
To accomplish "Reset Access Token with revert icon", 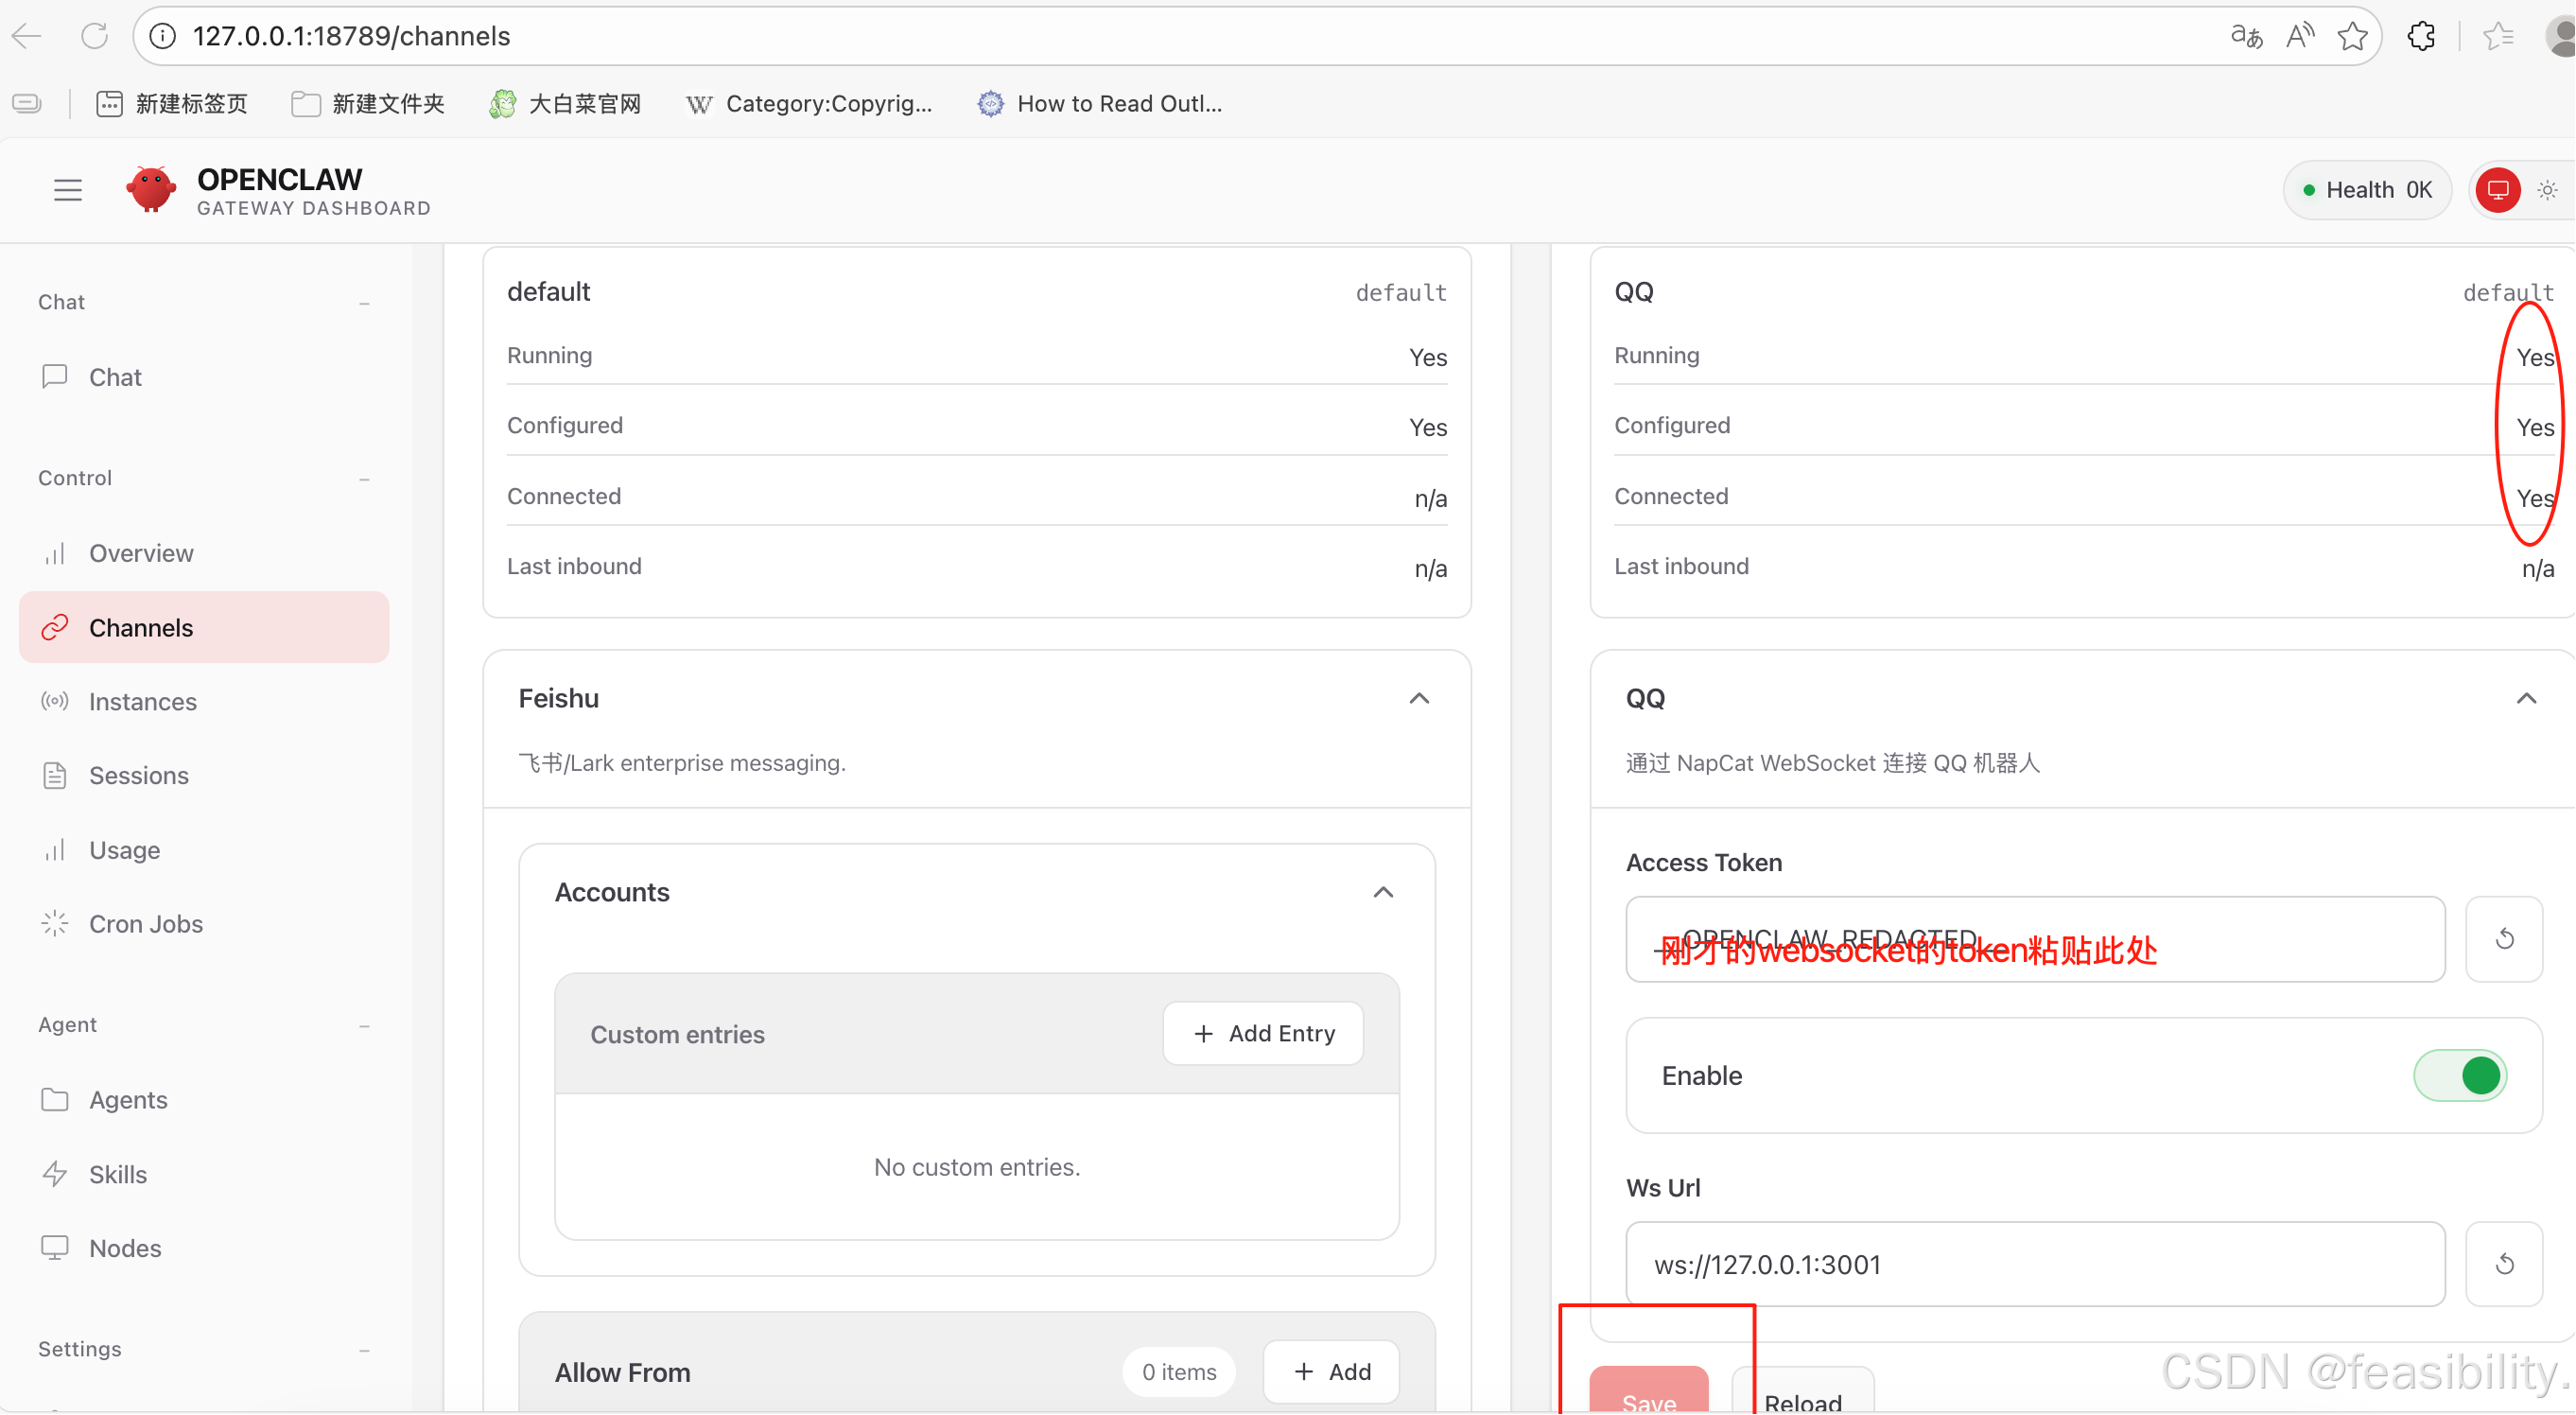I will tap(2504, 939).
